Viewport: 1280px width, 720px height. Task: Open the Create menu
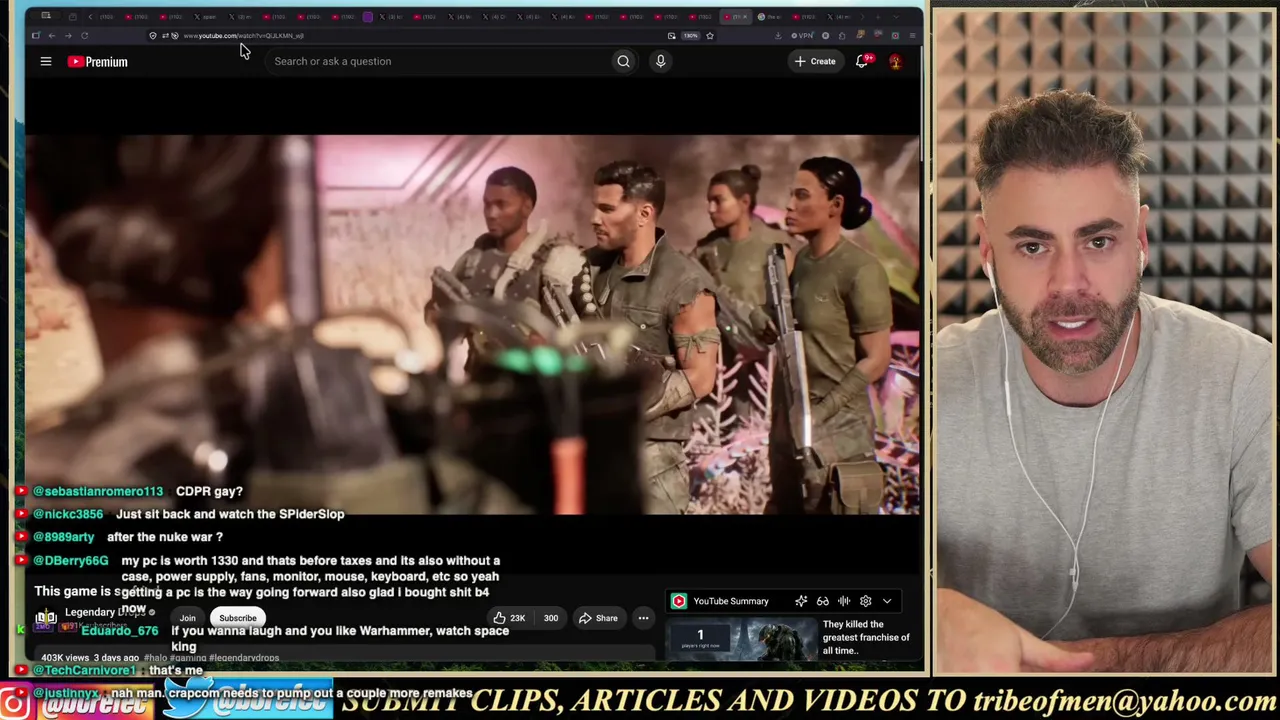tap(815, 61)
